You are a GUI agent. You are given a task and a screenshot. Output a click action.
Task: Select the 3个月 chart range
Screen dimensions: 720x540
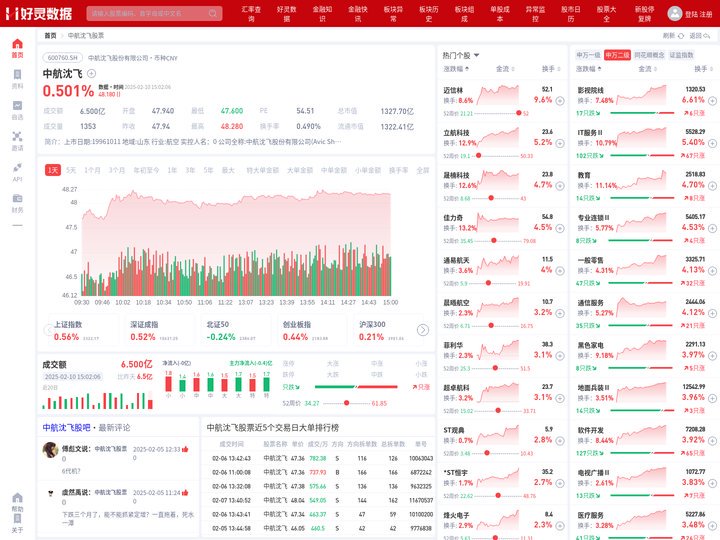point(117,170)
